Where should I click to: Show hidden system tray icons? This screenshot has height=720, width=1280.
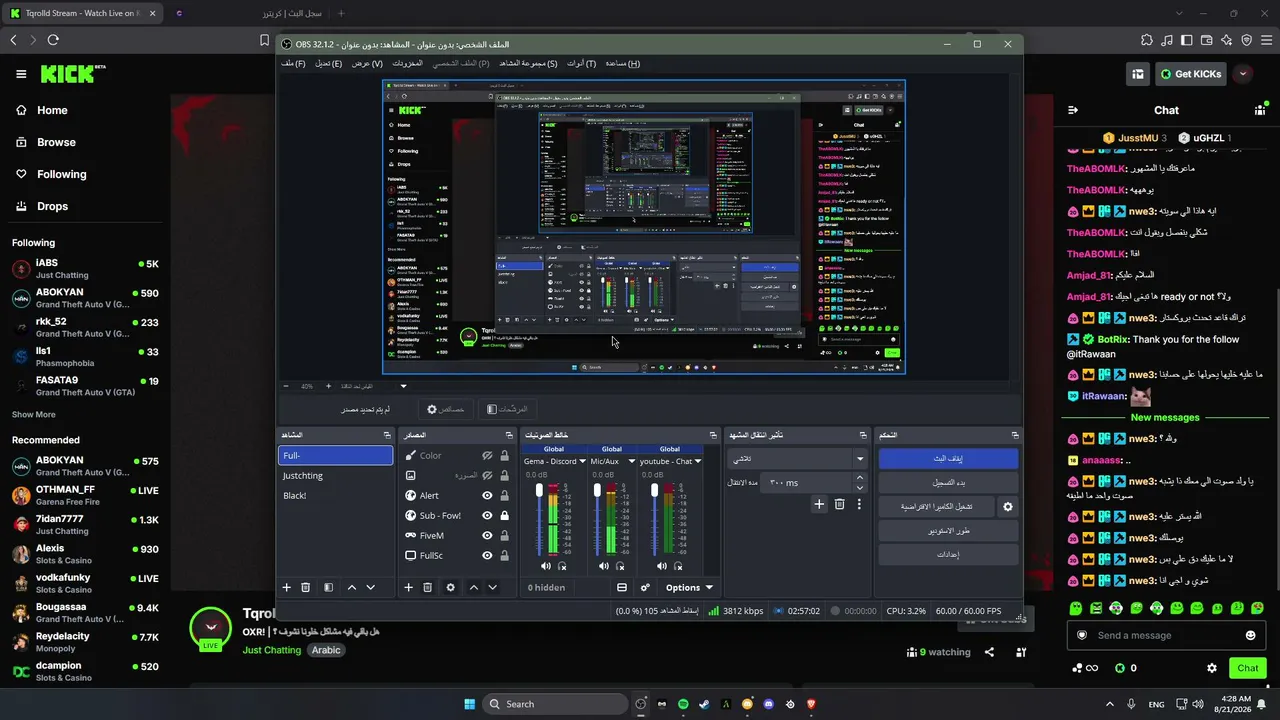pos(1109,704)
